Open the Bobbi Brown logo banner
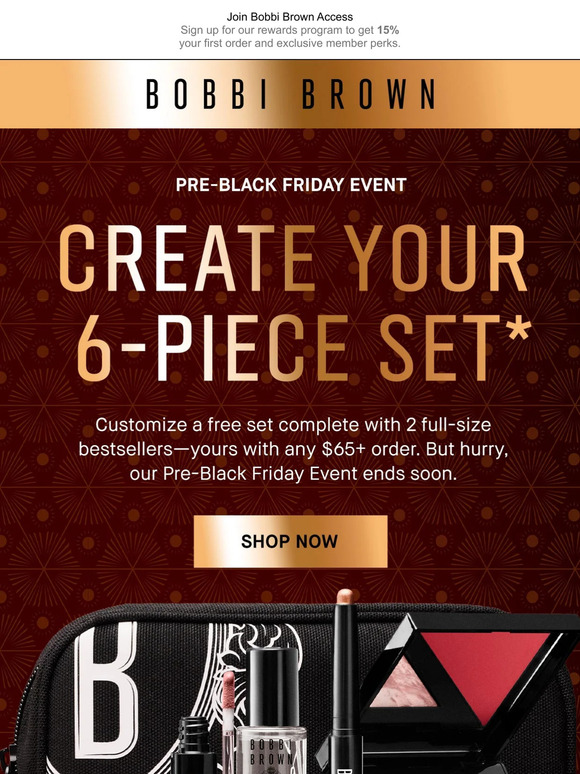The width and height of the screenshot is (580, 774). click(290, 94)
